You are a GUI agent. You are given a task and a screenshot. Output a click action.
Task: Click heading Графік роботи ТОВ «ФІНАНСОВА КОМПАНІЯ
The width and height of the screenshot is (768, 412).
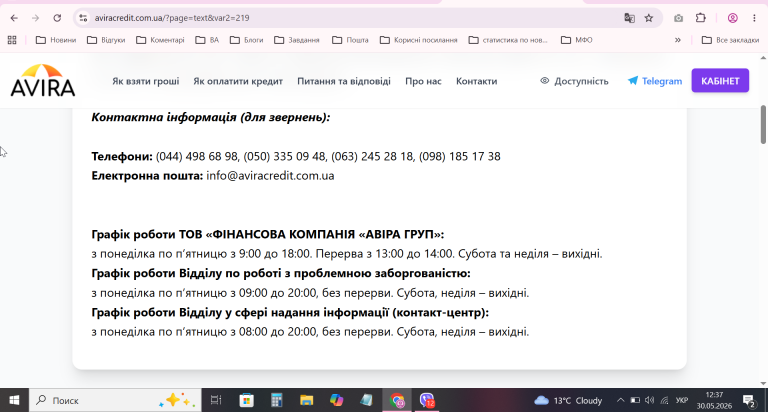coord(268,235)
